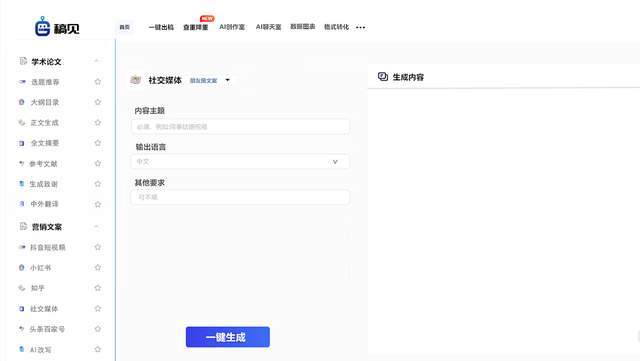The image size is (640, 361).
Task: Click the 正文生成 item icon
Action: (x=22, y=123)
